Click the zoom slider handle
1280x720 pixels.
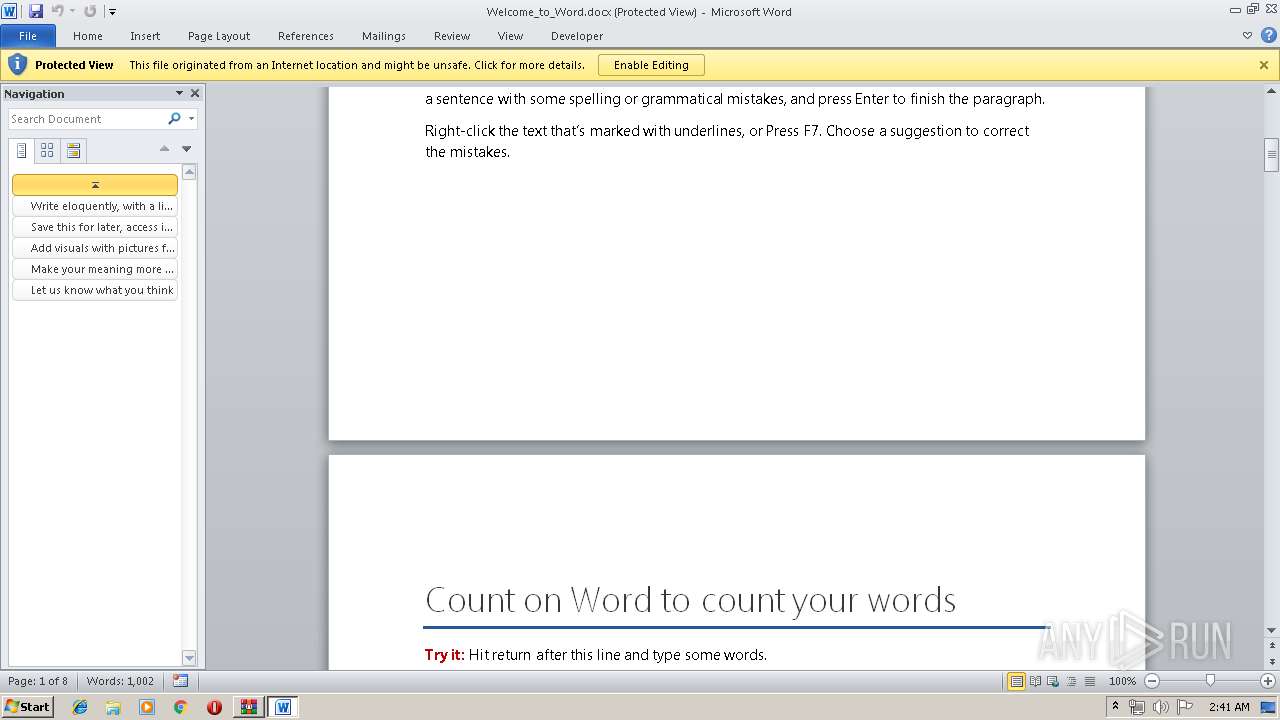click(x=1210, y=681)
